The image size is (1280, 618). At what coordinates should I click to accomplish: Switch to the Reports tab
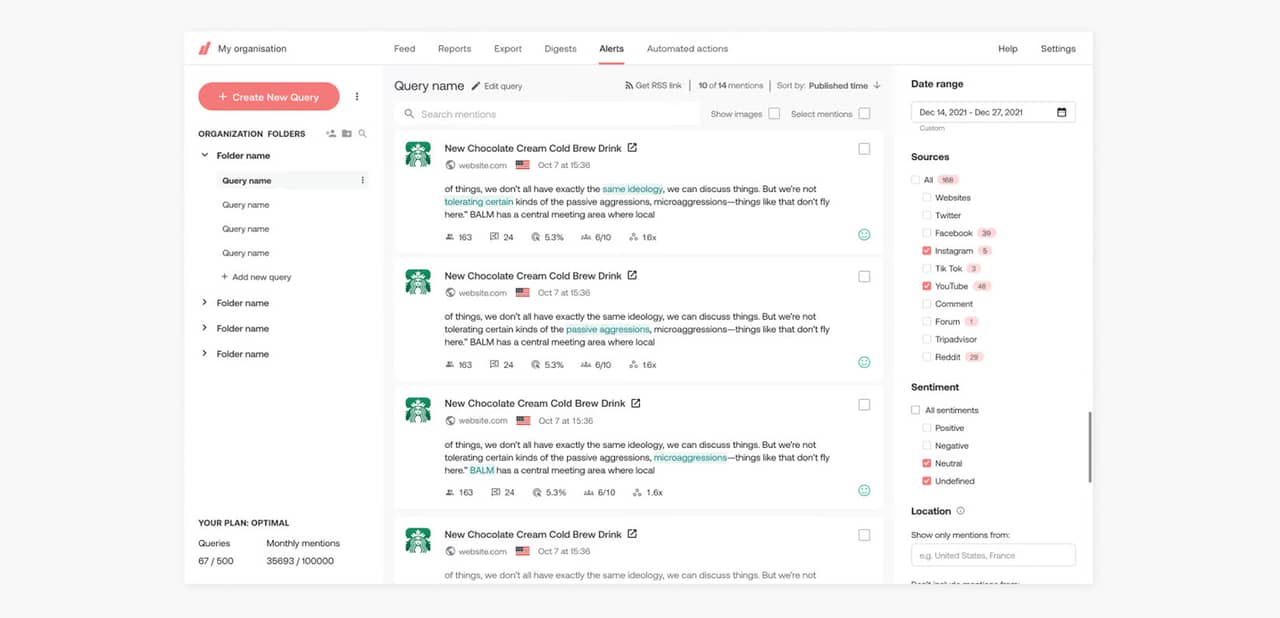point(454,49)
